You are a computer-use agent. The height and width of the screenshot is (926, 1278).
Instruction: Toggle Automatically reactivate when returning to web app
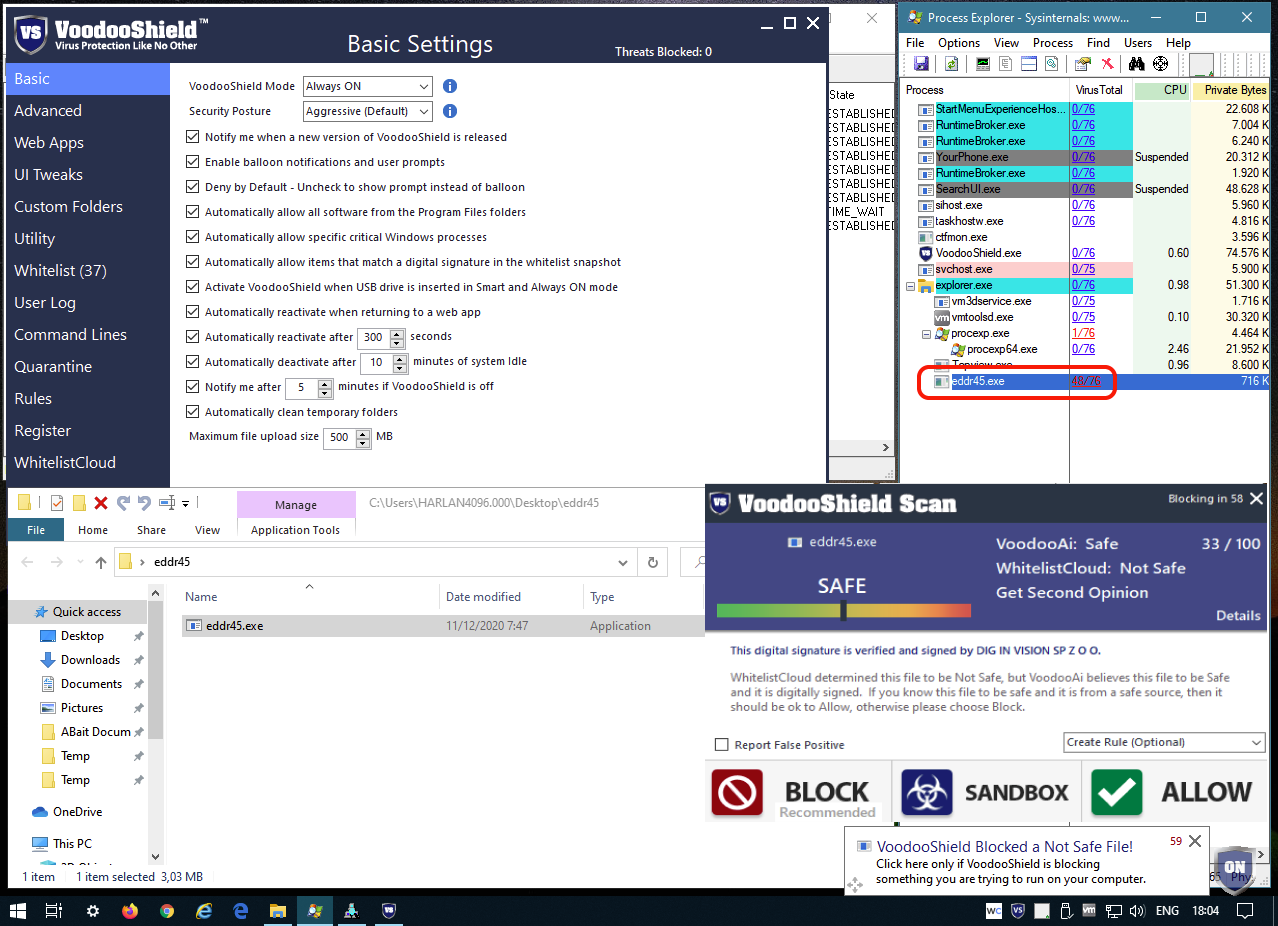pyautogui.click(x=194, y=312)
